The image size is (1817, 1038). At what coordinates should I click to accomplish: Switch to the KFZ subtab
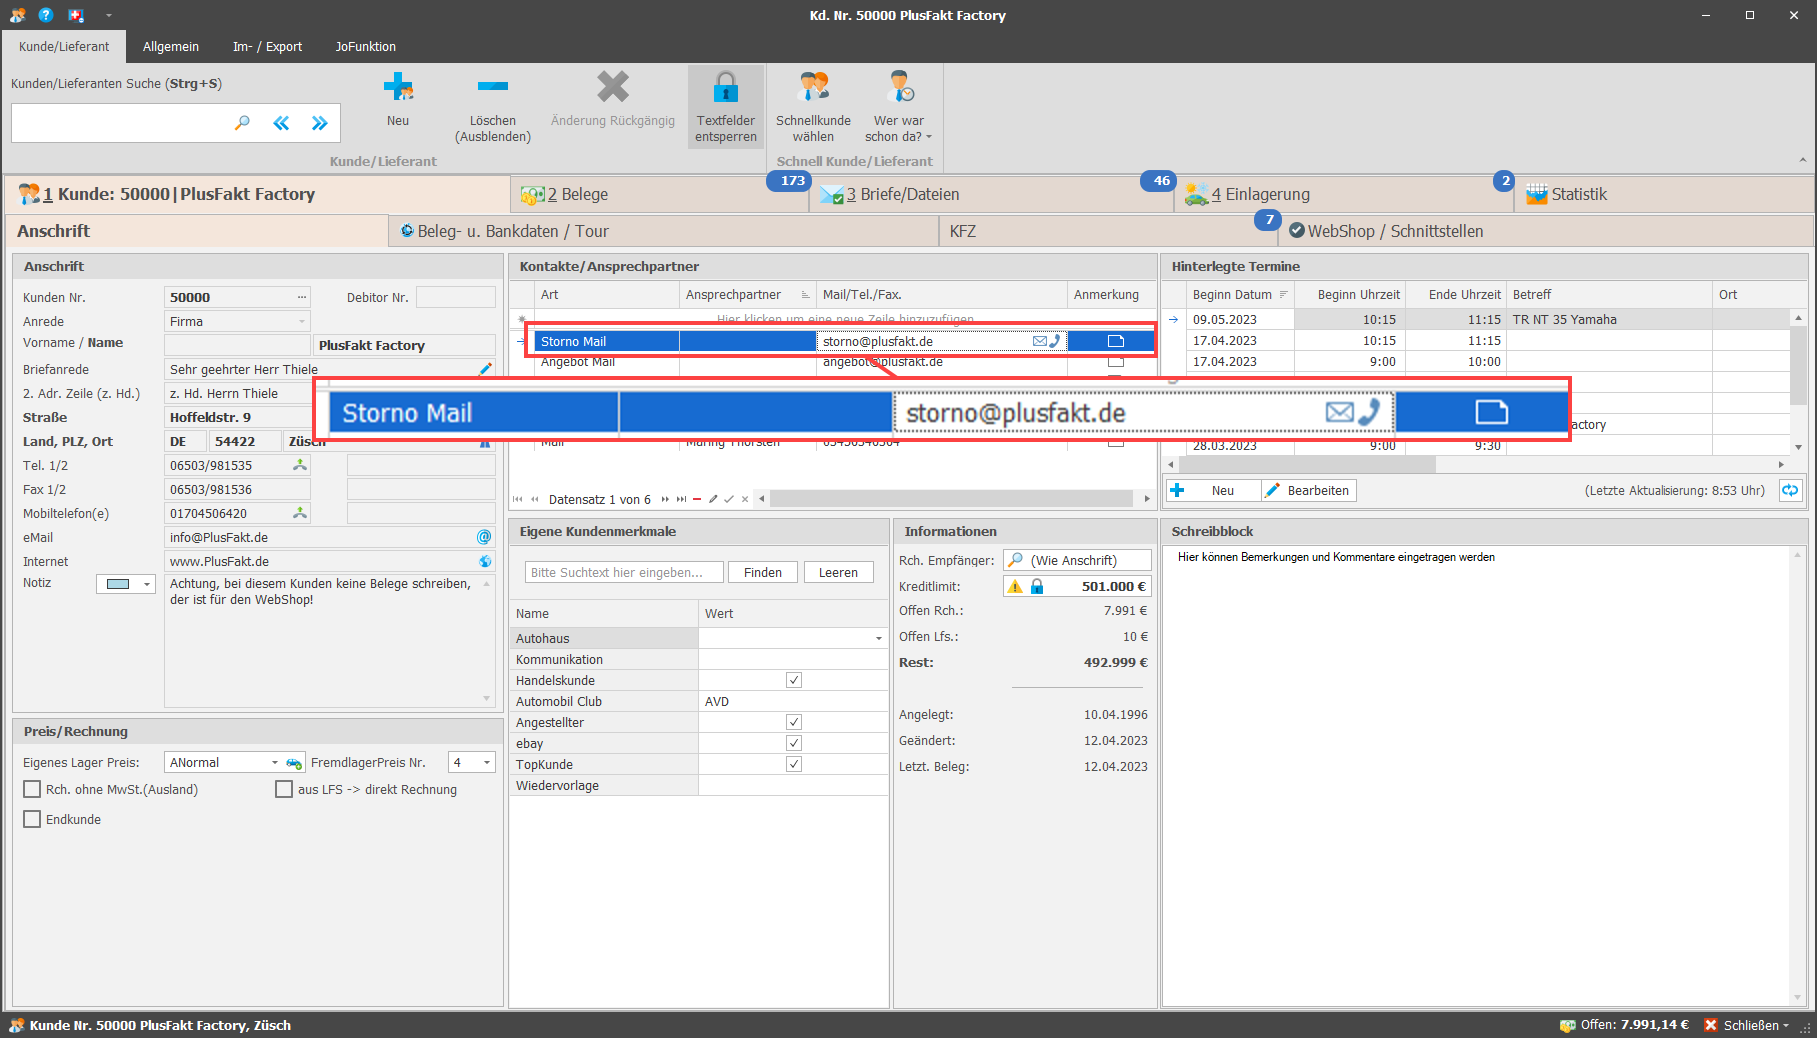click(1109, 231)
